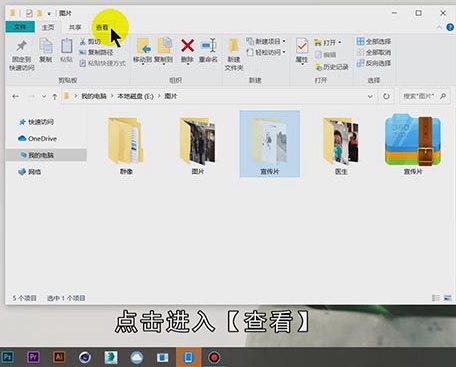
Task: Select 我的电脑 in the navigation pane
Action: point(46,155)
